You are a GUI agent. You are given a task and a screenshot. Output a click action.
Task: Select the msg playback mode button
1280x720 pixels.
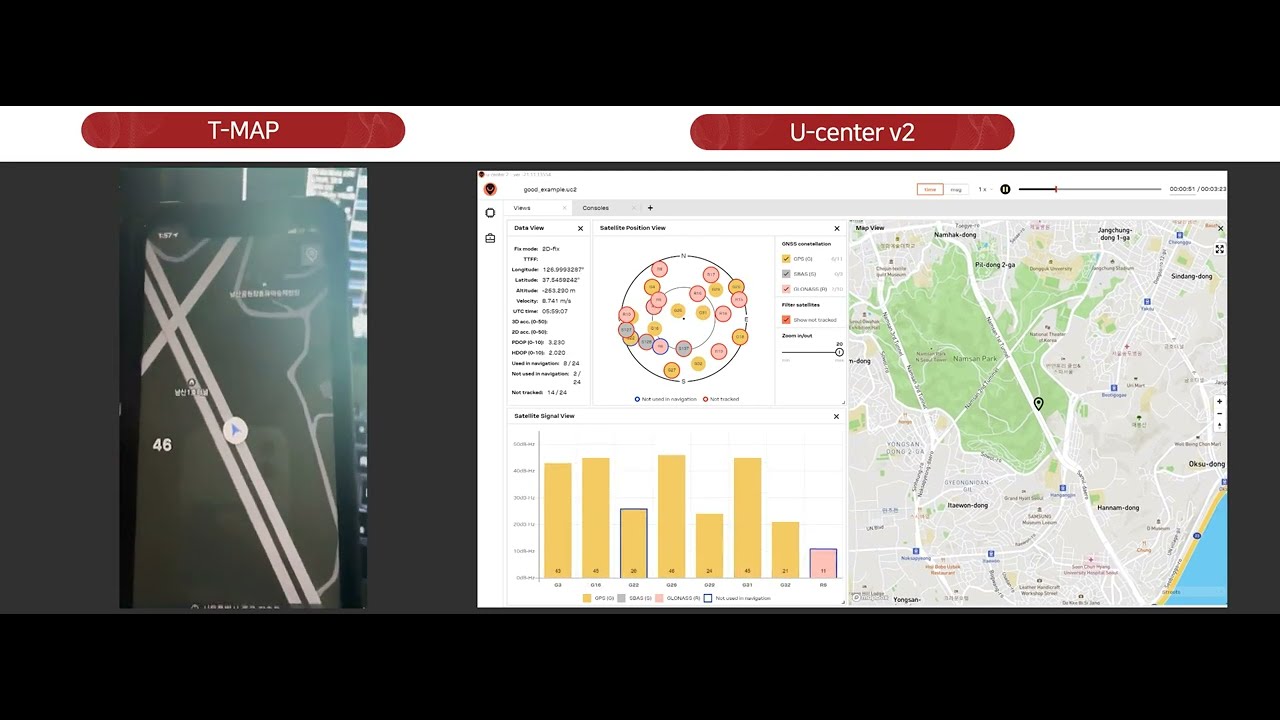pyautogui.click(x=956, y=189)
